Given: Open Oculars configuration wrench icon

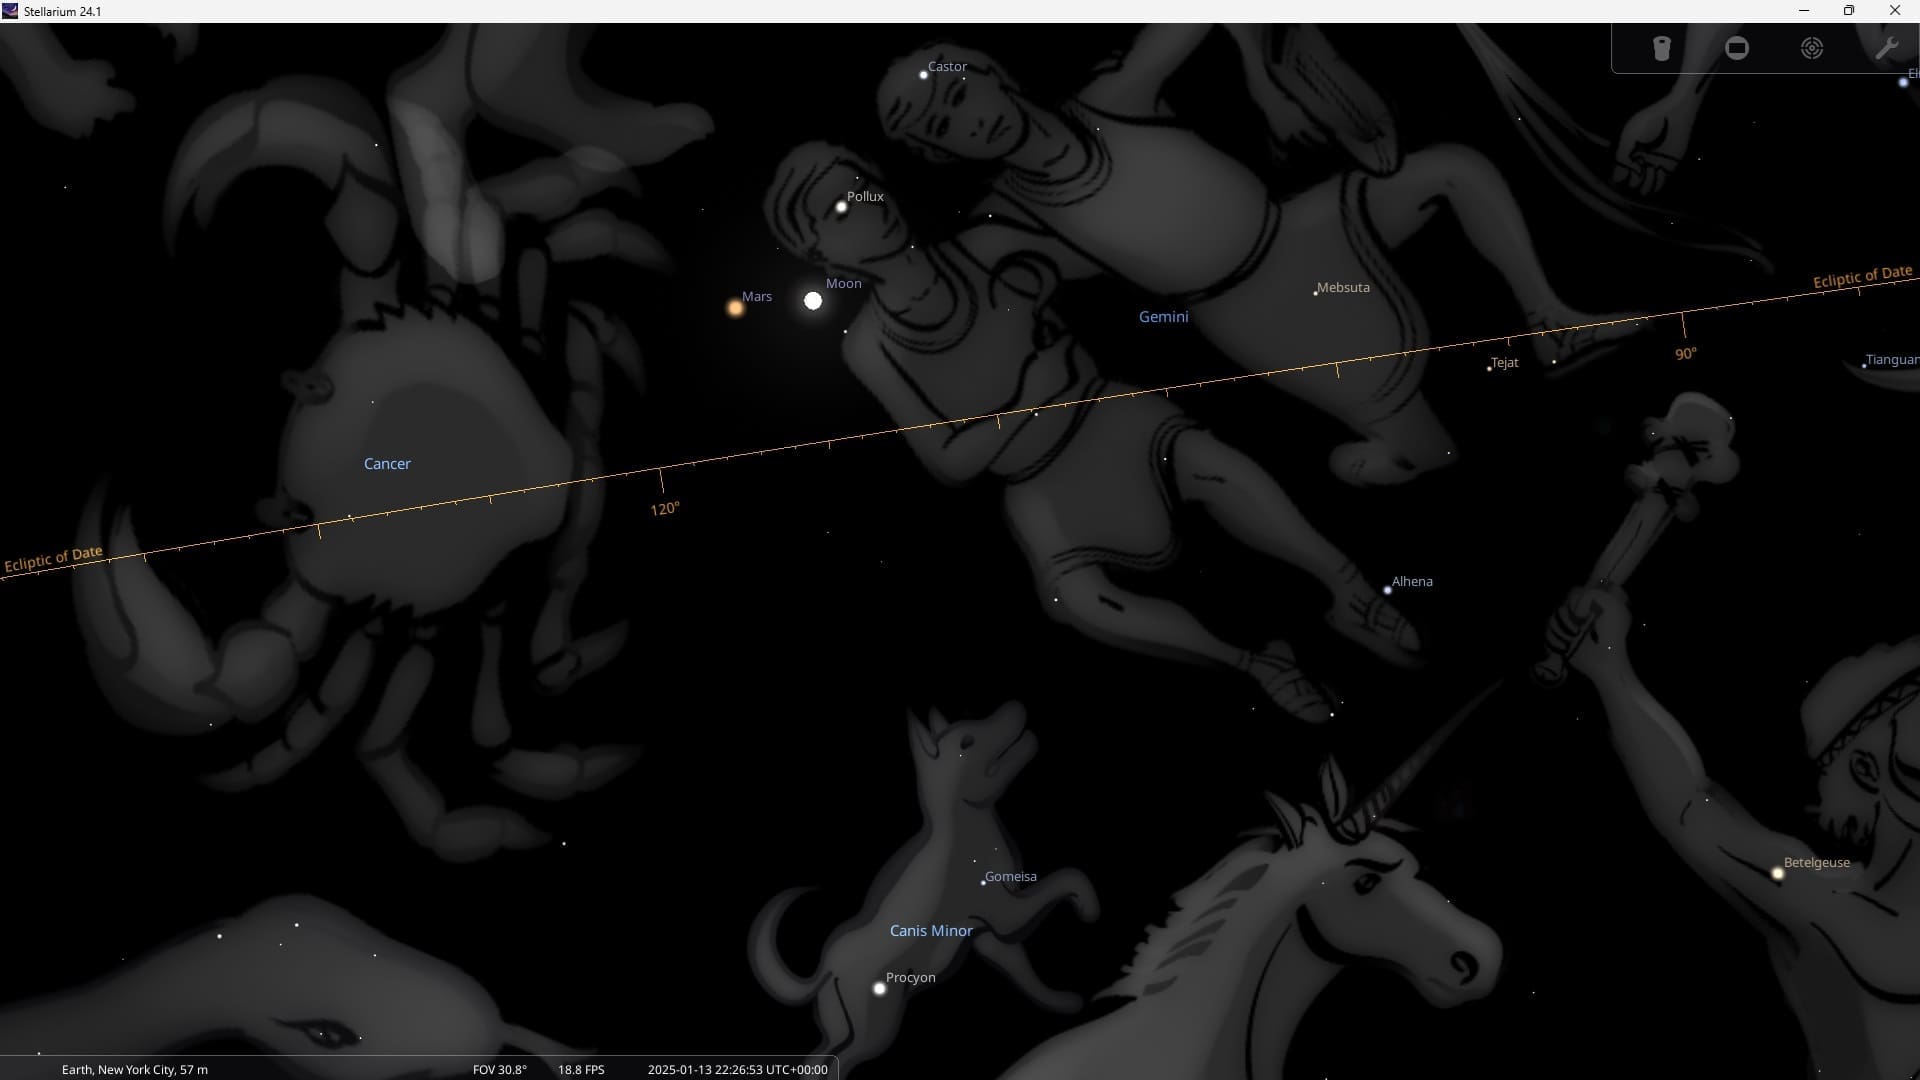Looking at the screenshot, I should [x=1887, y=48].
